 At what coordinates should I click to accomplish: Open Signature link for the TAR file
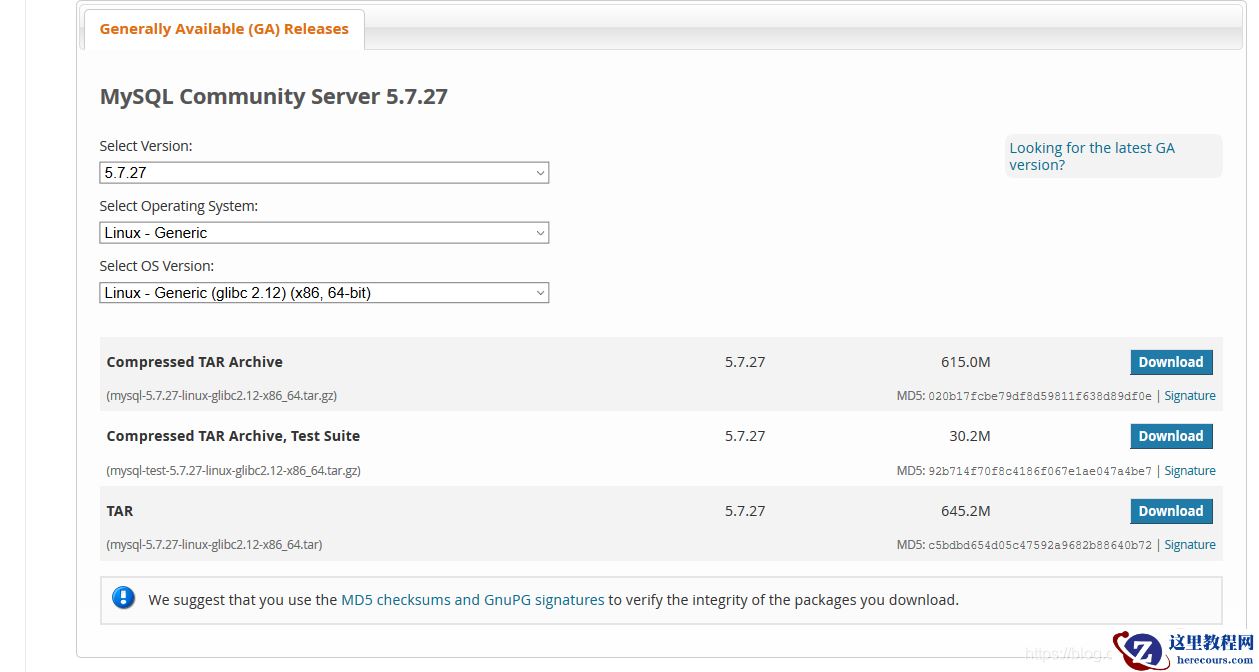(1189, 545)
